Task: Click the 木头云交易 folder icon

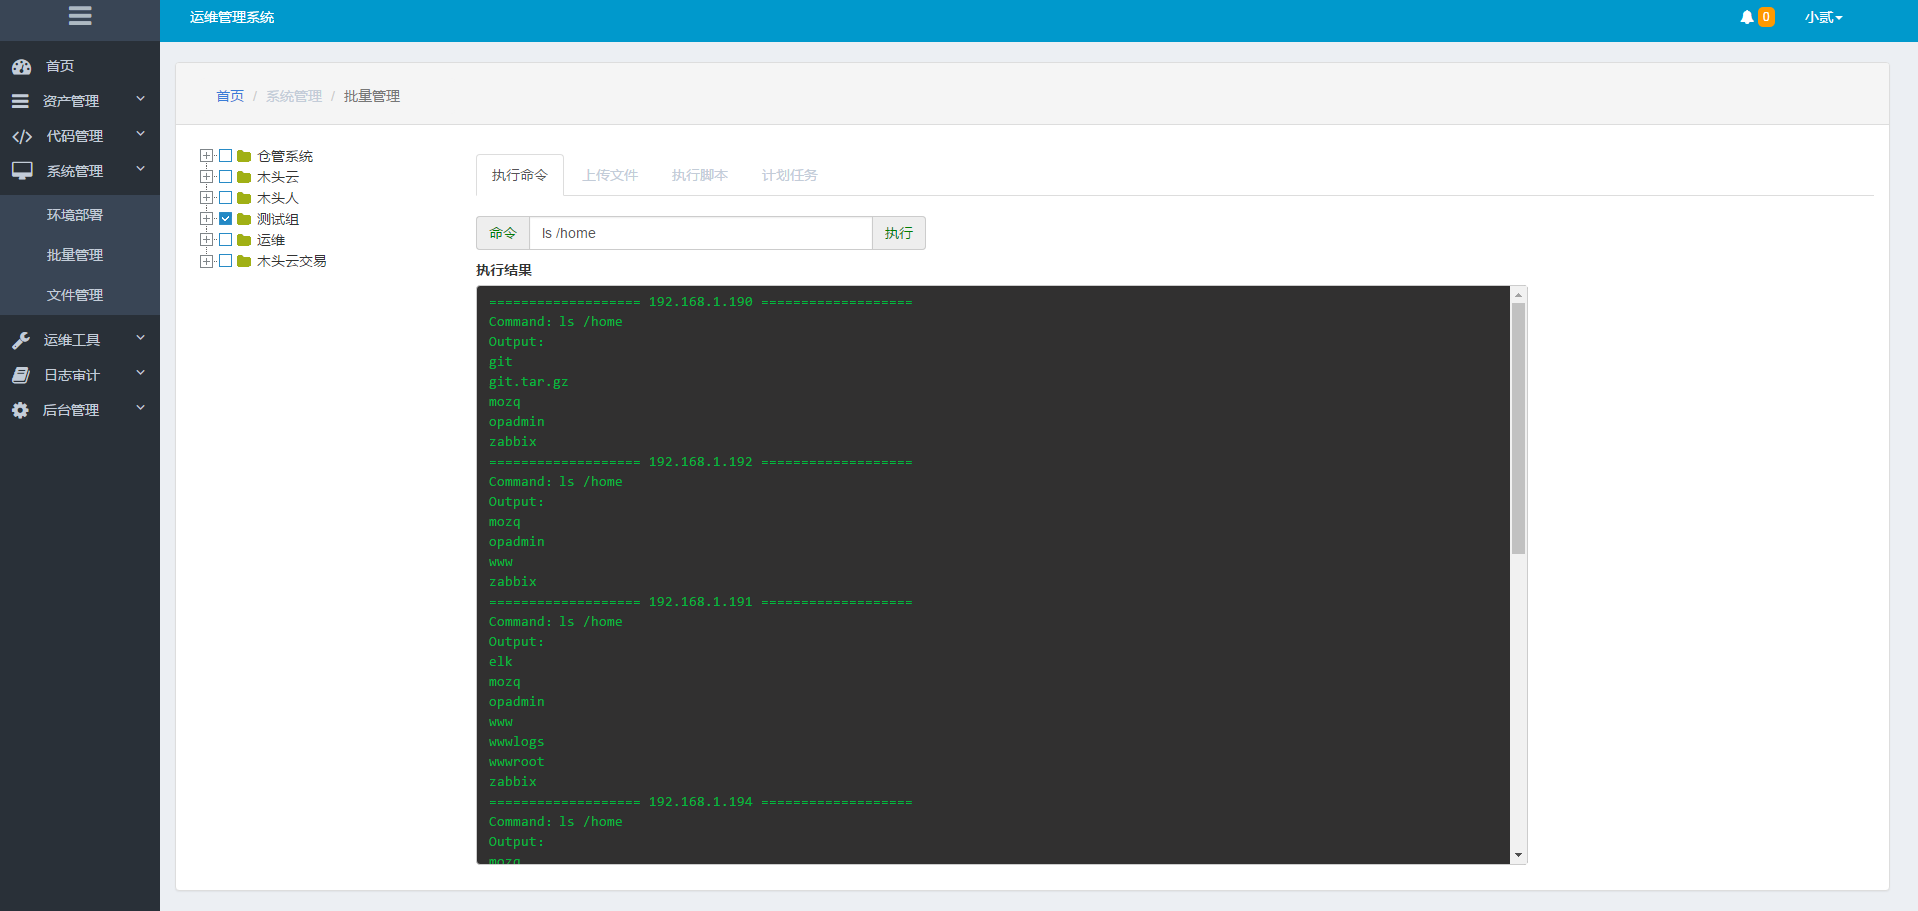Action: (x=244, y=261)
